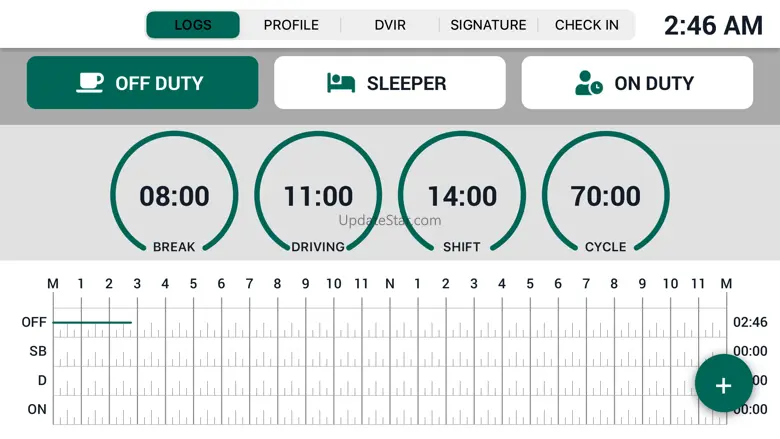
Task: Go to the DVIR tab
Action: pos(390,25)
